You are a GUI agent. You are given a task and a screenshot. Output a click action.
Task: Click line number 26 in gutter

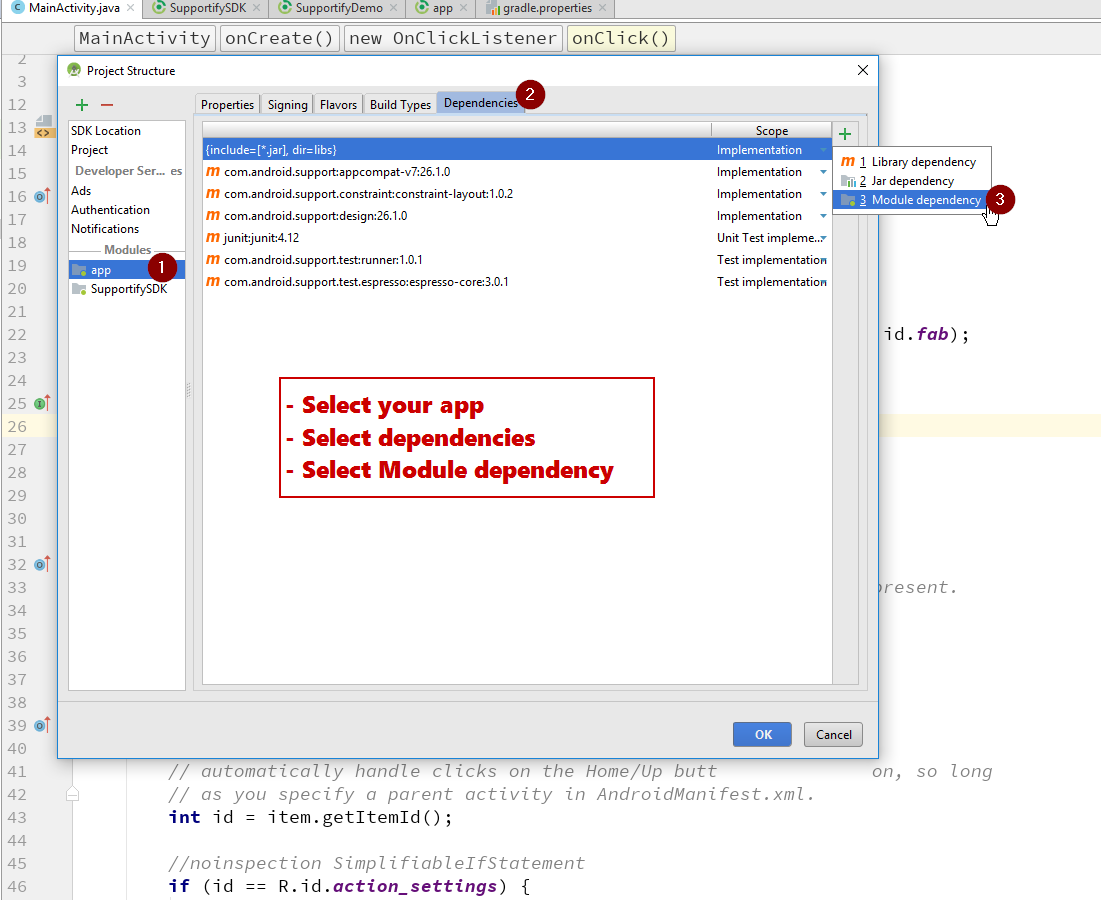click(x=17, y=426)
